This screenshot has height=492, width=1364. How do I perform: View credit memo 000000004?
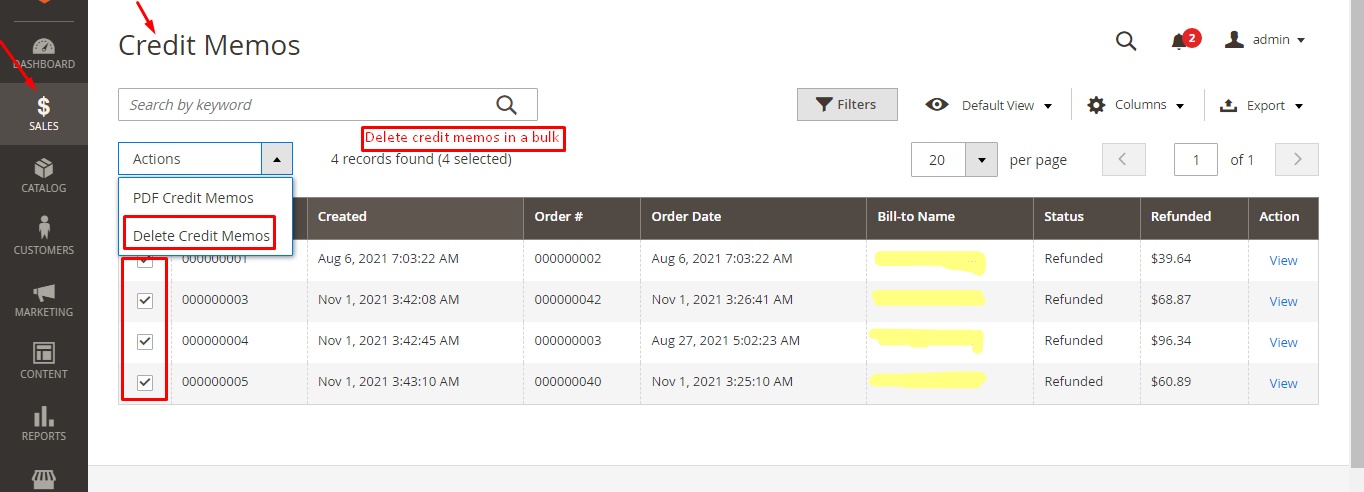click(x=1283, y=342)
